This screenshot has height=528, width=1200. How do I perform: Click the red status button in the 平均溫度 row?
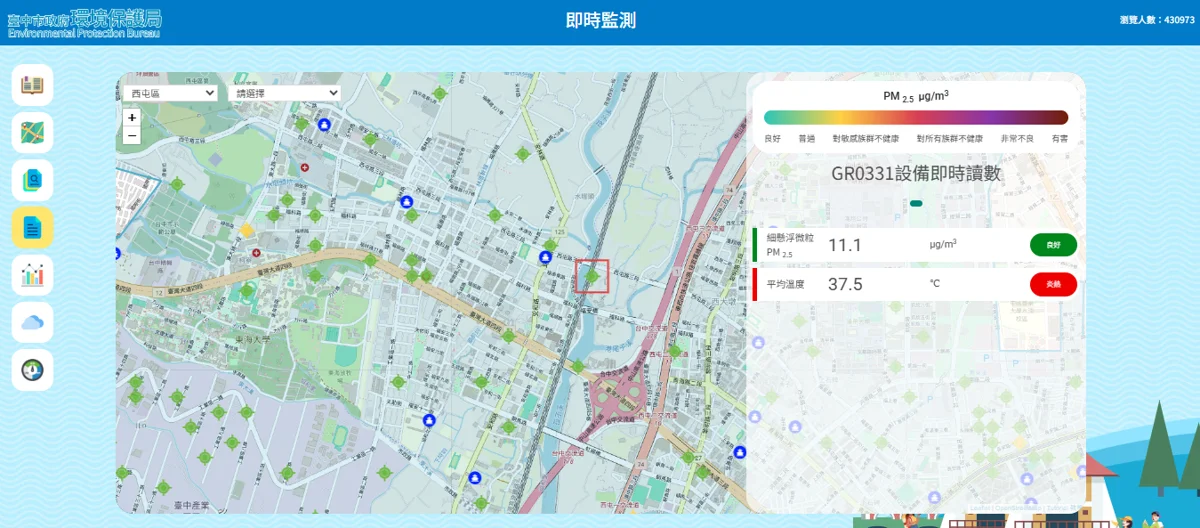[1053, 284]
